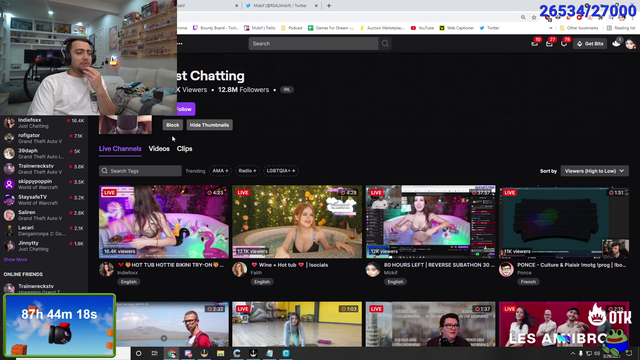640x360 pixels.
Task: Click Chrome icon in Windows taskbar
Action: pos(172,353)
